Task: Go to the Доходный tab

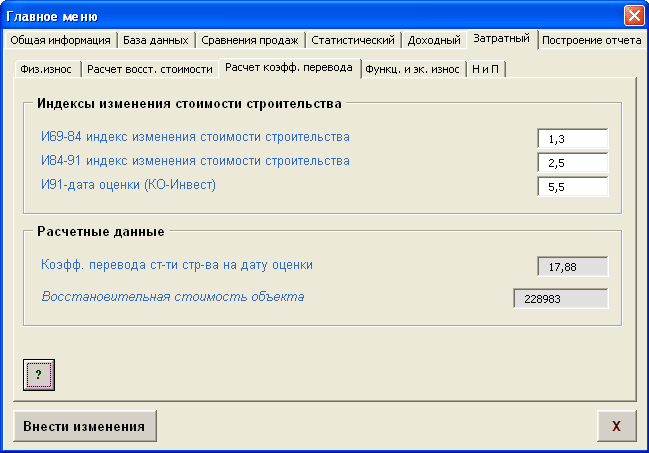Action: 434,40
